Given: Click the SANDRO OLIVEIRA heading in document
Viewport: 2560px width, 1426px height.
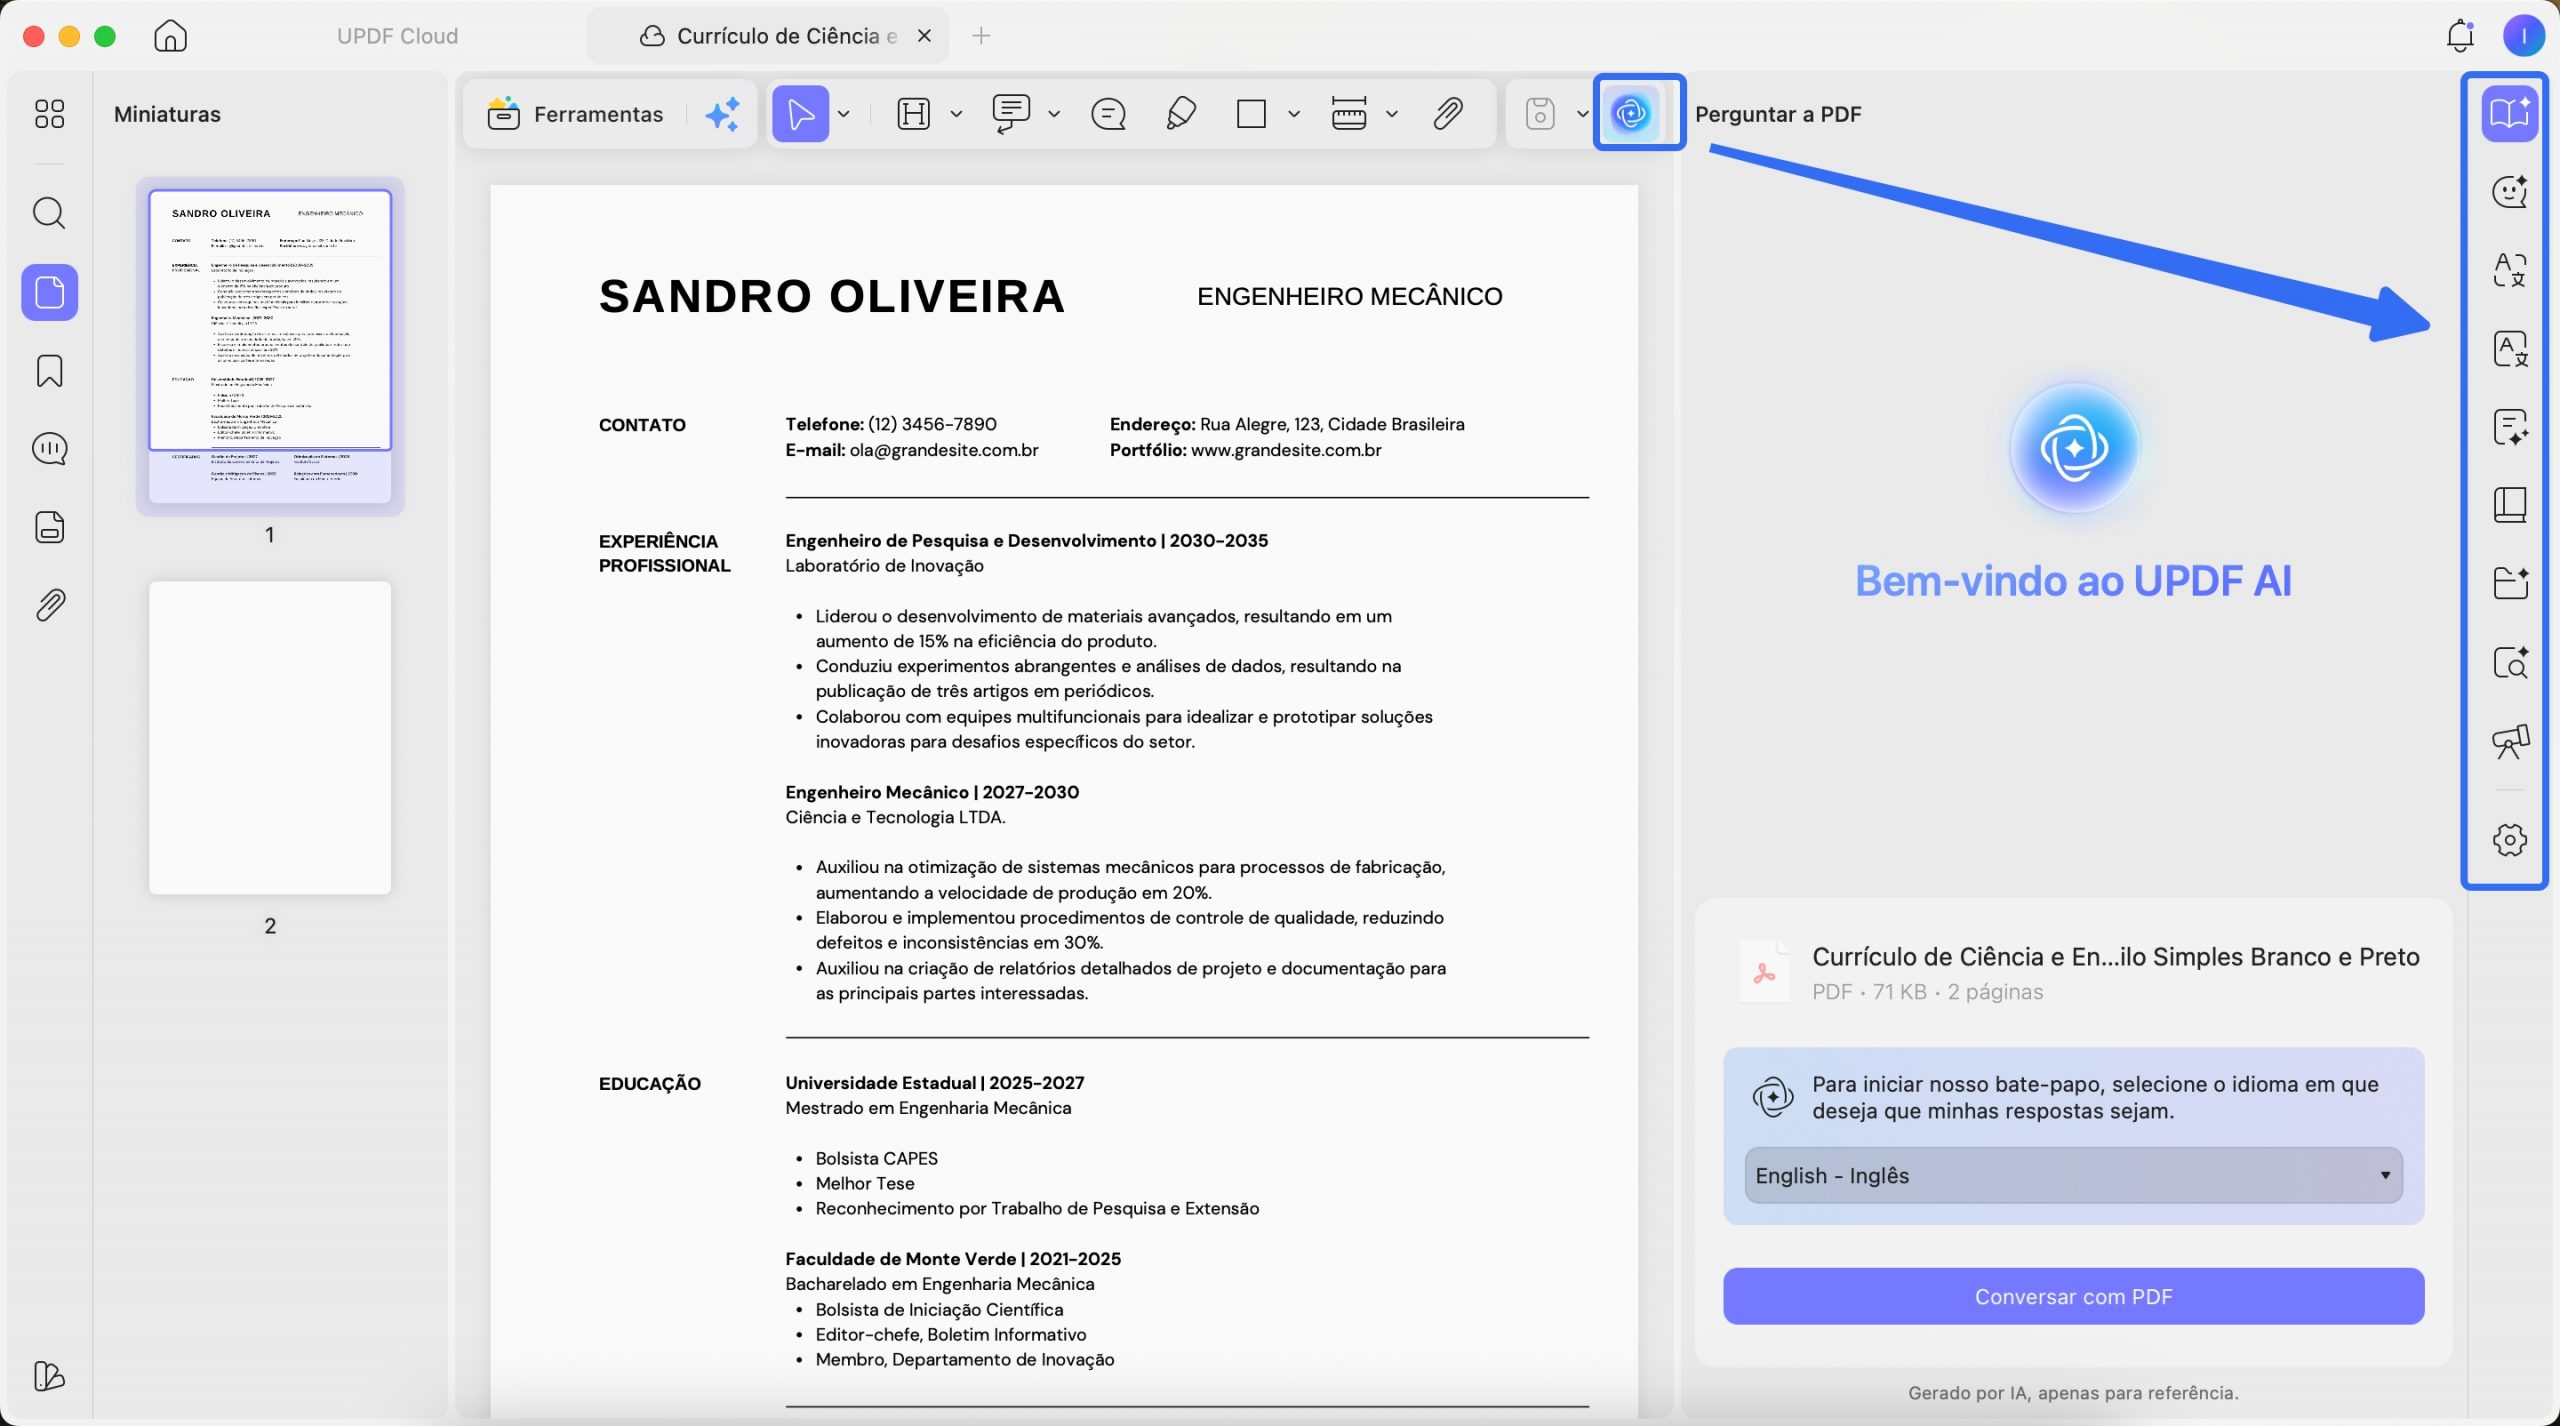Looking at the screenshot, I should tap(832, 296).
